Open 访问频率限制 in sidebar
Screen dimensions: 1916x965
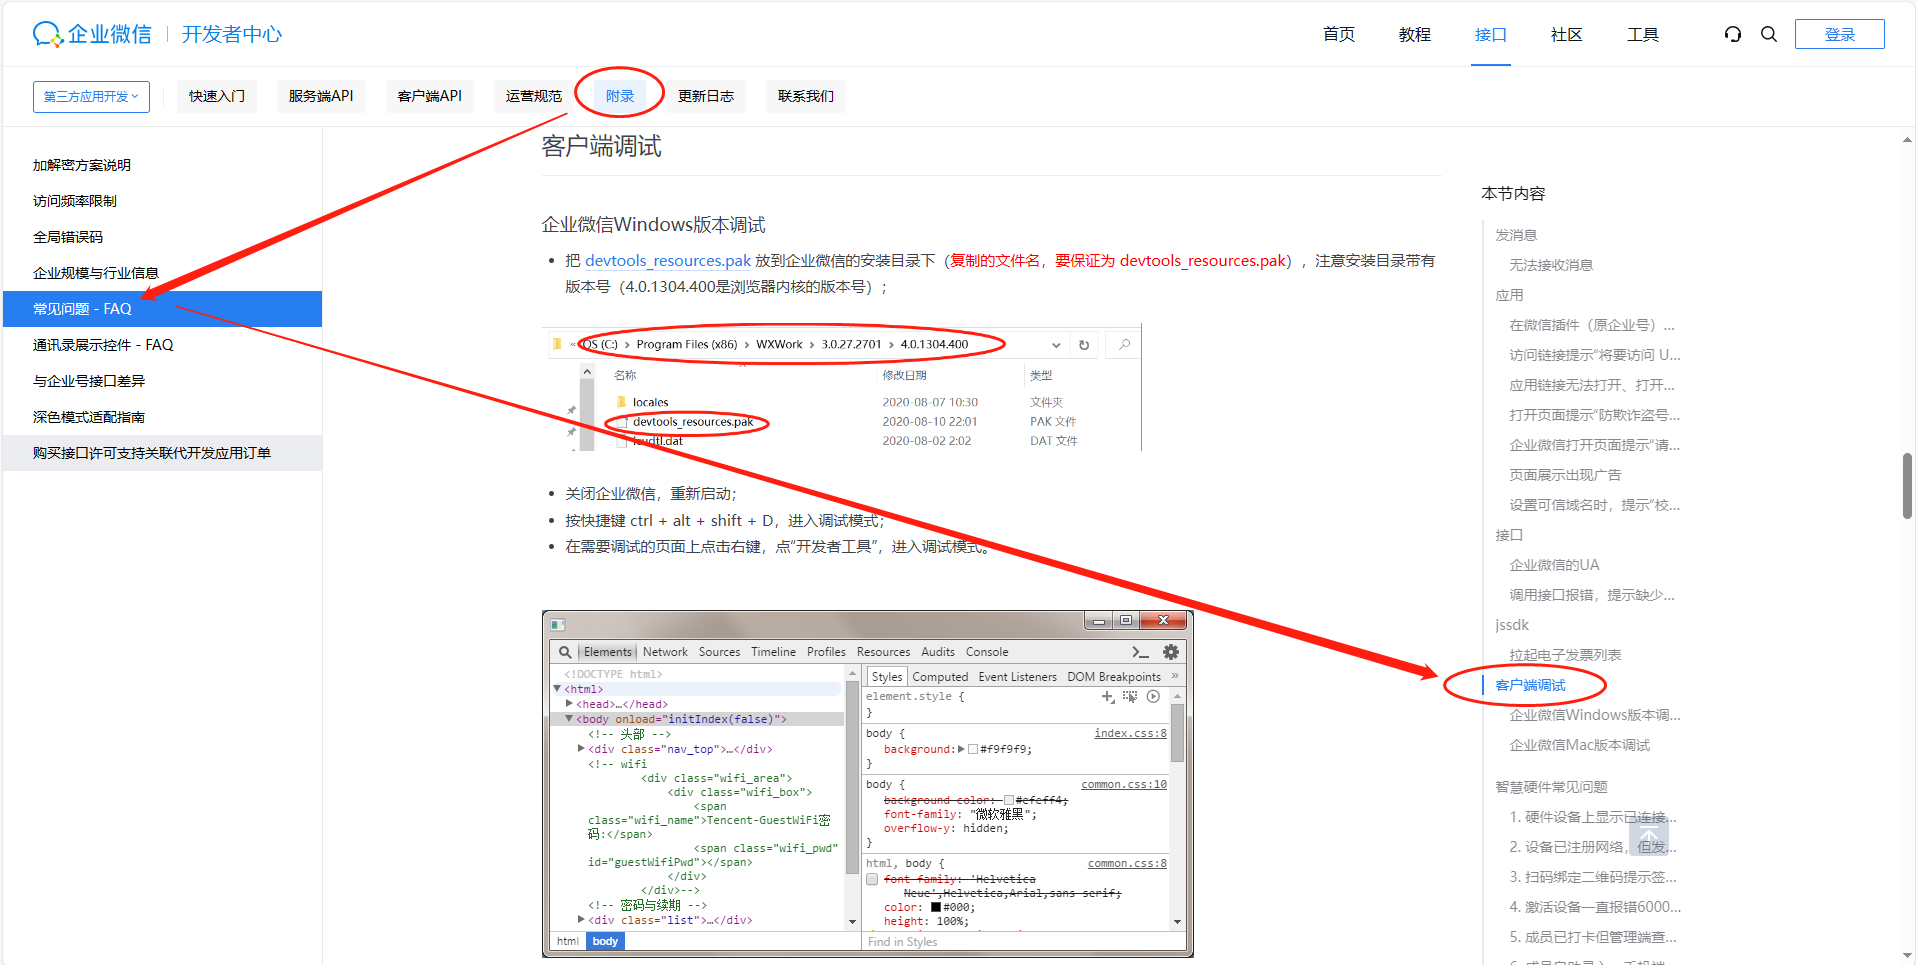[163, 201]
